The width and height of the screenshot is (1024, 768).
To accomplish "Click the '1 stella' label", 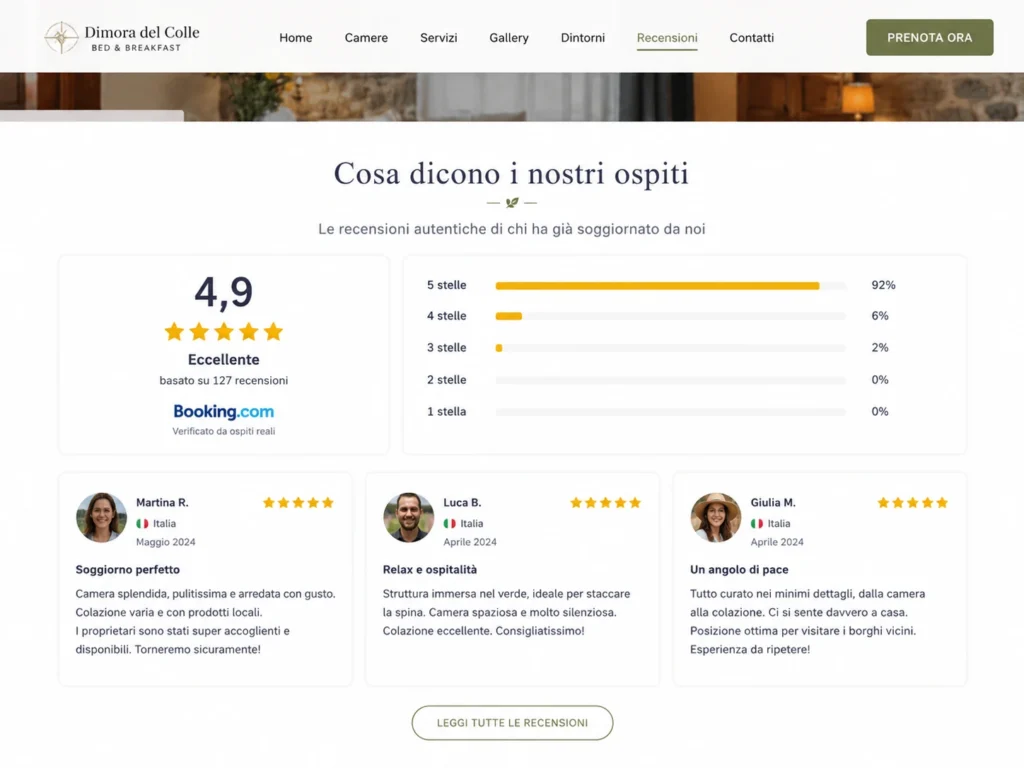I will [447, 411].
